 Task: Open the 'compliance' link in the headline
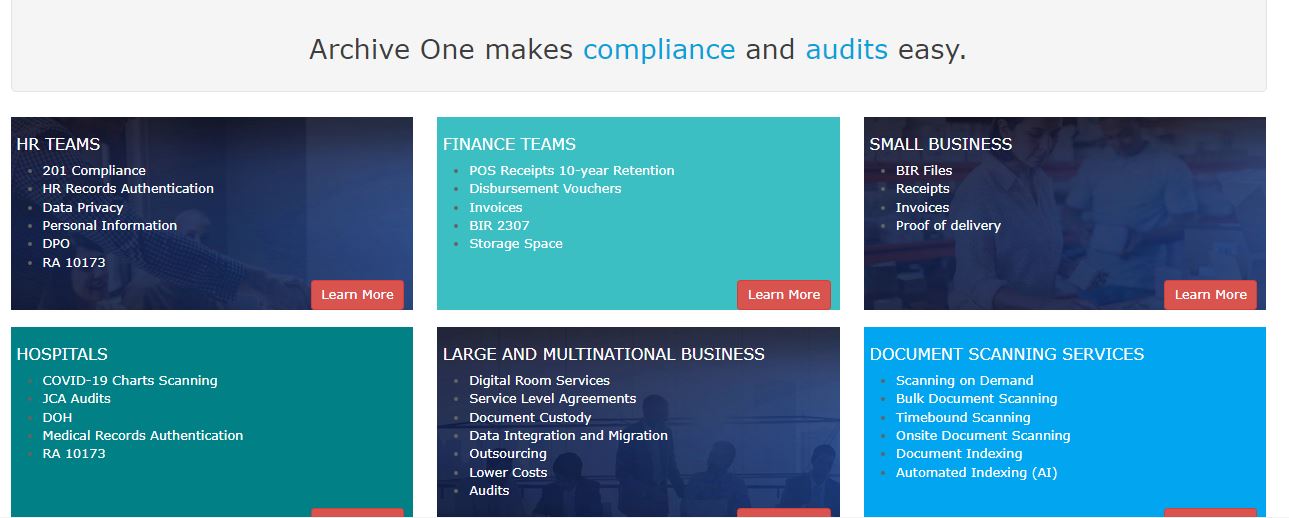(659, 50)
